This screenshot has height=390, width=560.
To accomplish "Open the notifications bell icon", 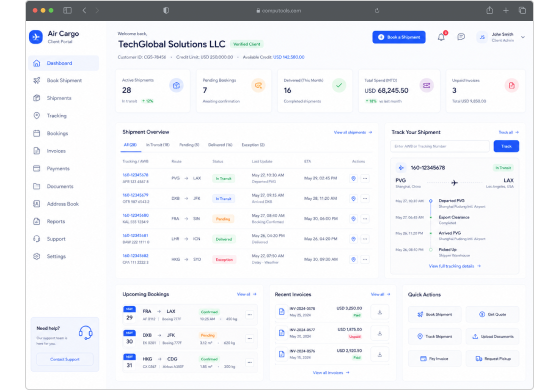I will point(441,37).
